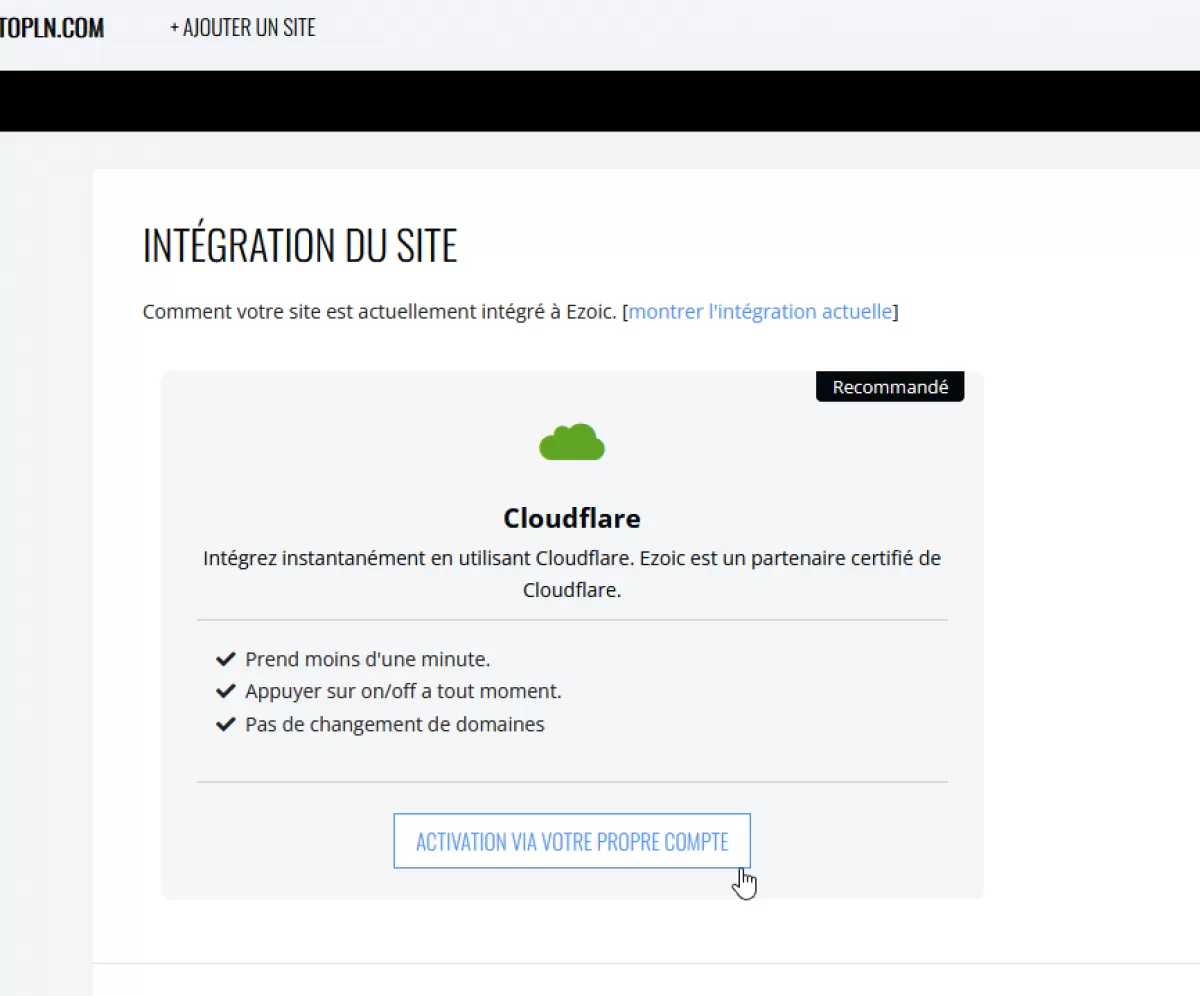Viewport: 1200px width, 996px height.
Task: Click the bold "Cloudflare" card title
Action: coord(572,518)
